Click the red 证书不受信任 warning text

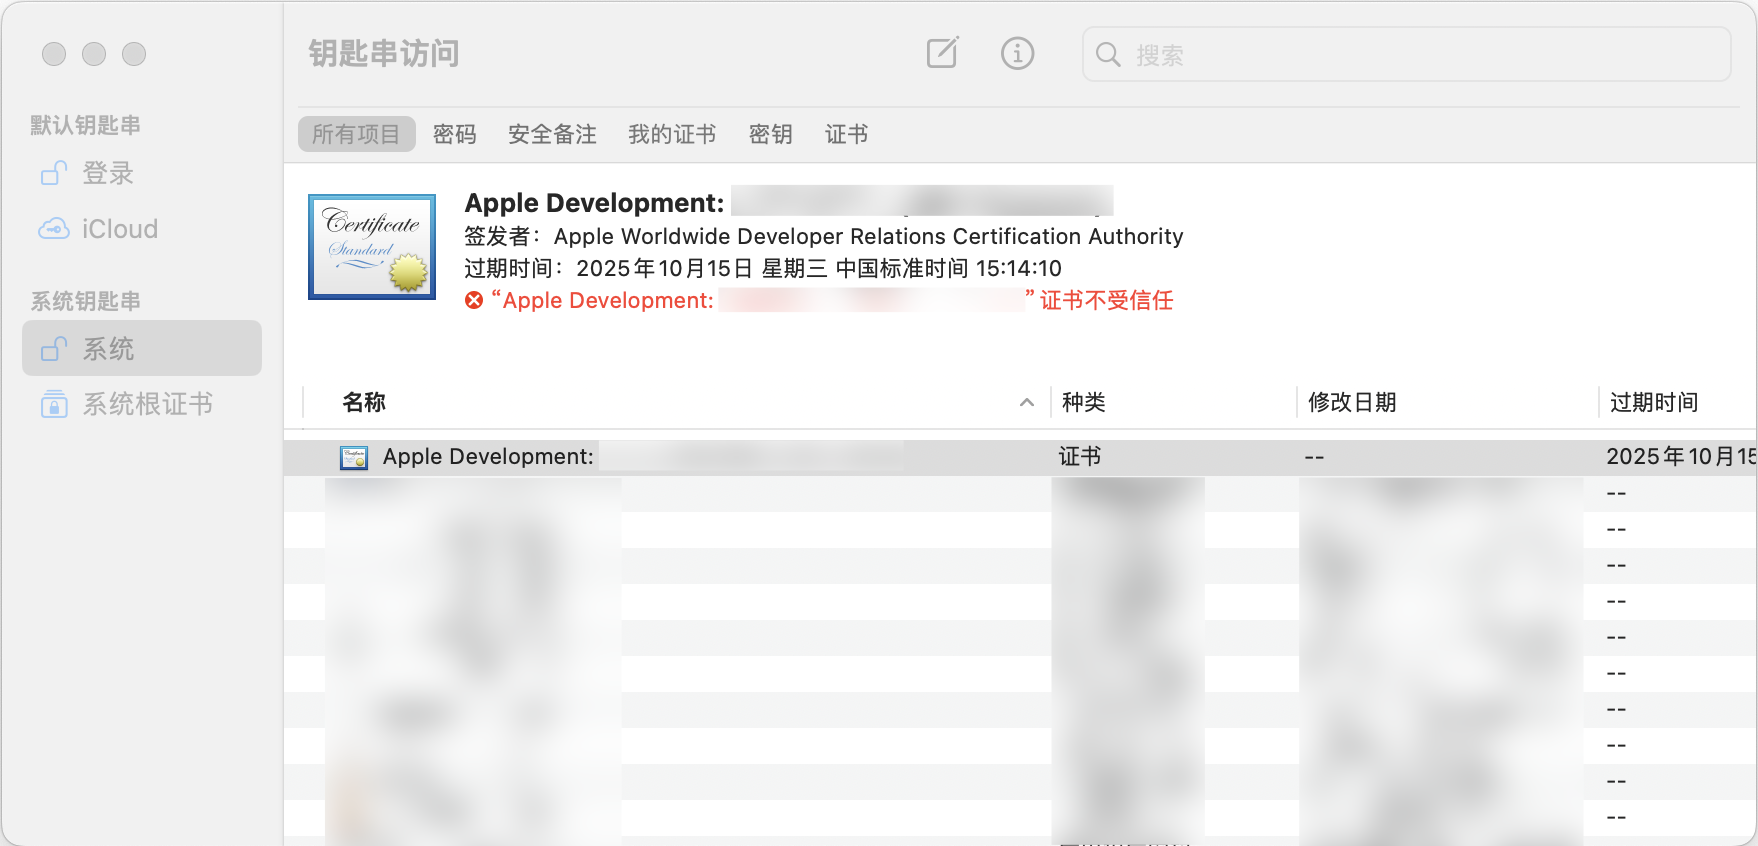[1106, 300]
